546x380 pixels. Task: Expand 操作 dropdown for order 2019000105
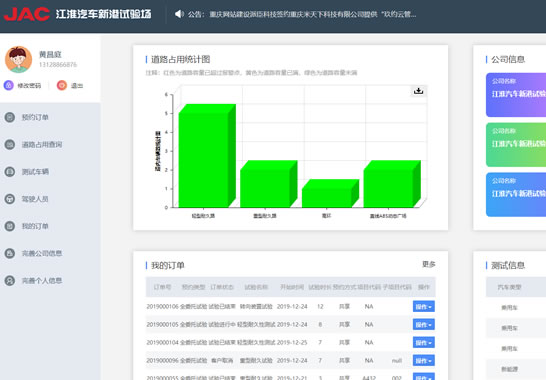[x=424, y=325]
